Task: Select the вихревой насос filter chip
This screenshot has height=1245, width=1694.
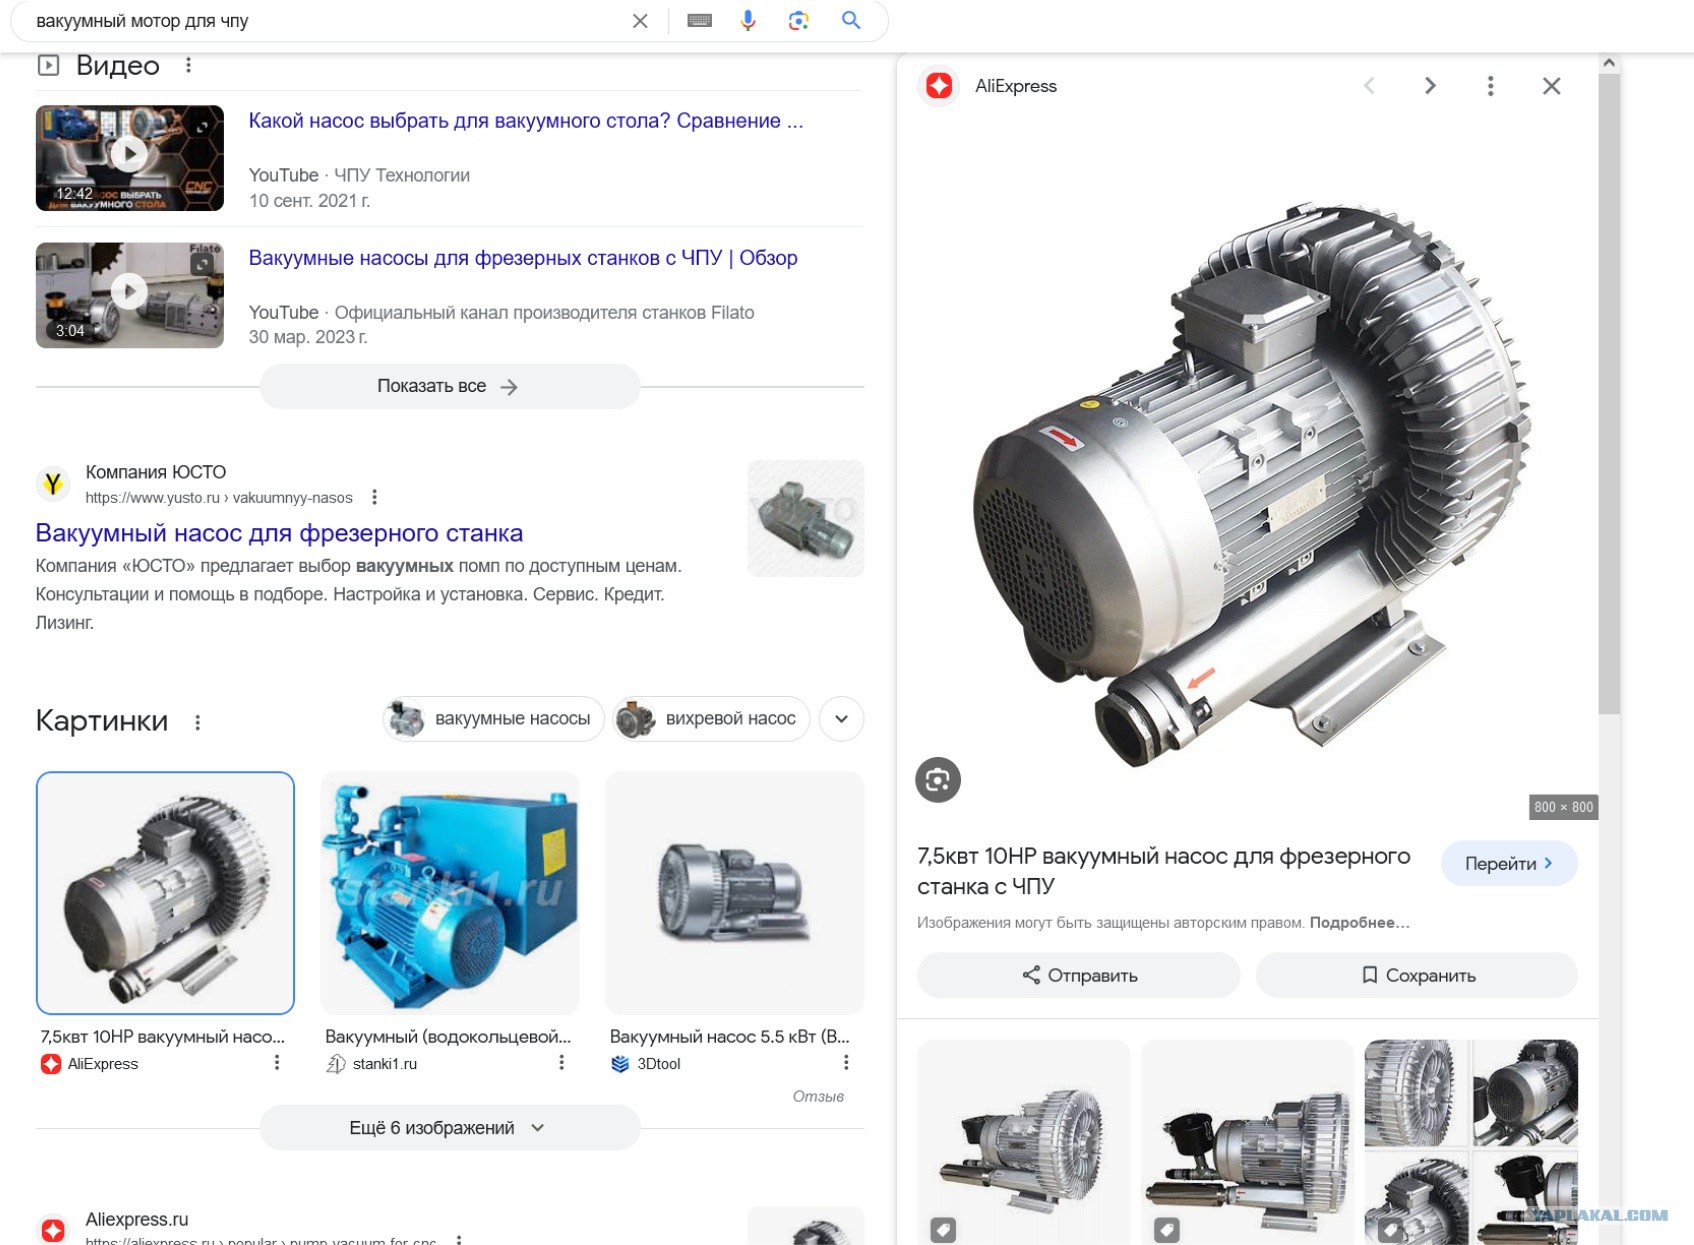Action: click(711, 719)
